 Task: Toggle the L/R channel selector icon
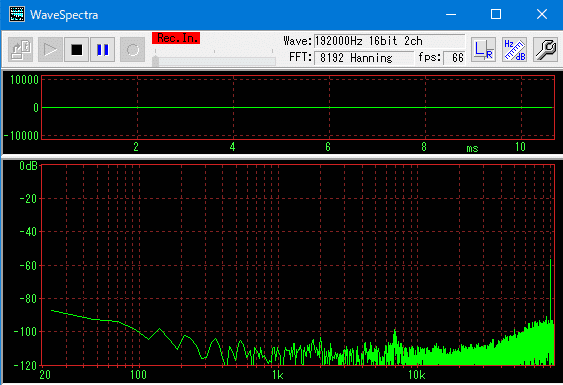[483, 50]
